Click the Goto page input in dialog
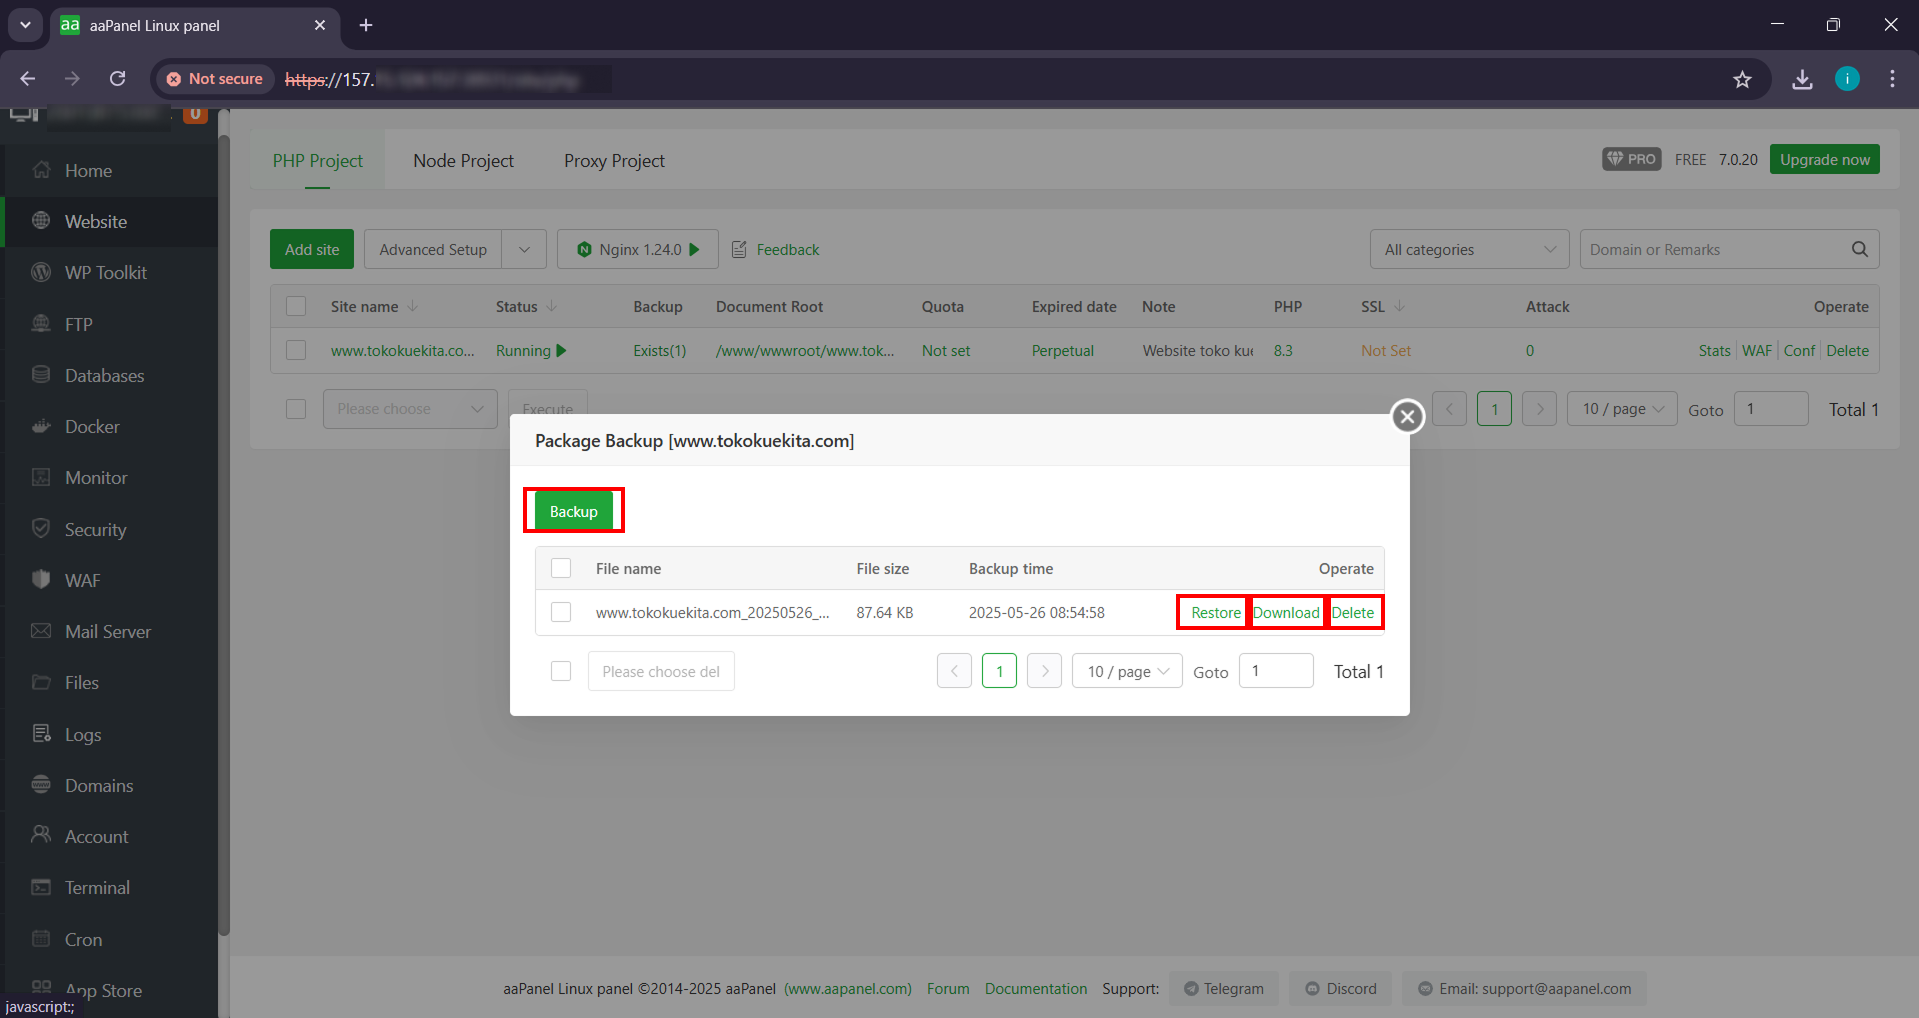The image size is (1919, 1018). coord(1275,671)
